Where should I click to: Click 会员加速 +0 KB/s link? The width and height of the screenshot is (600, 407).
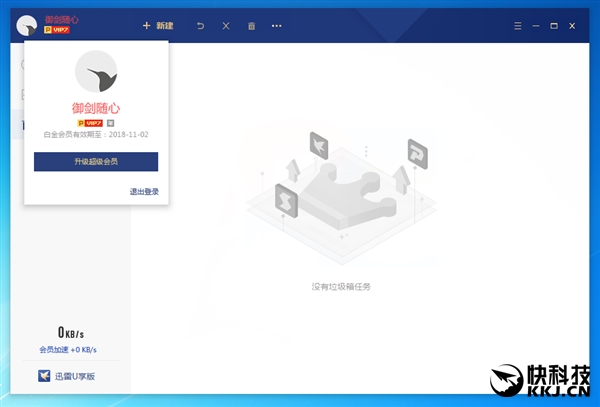coord(68,350)
